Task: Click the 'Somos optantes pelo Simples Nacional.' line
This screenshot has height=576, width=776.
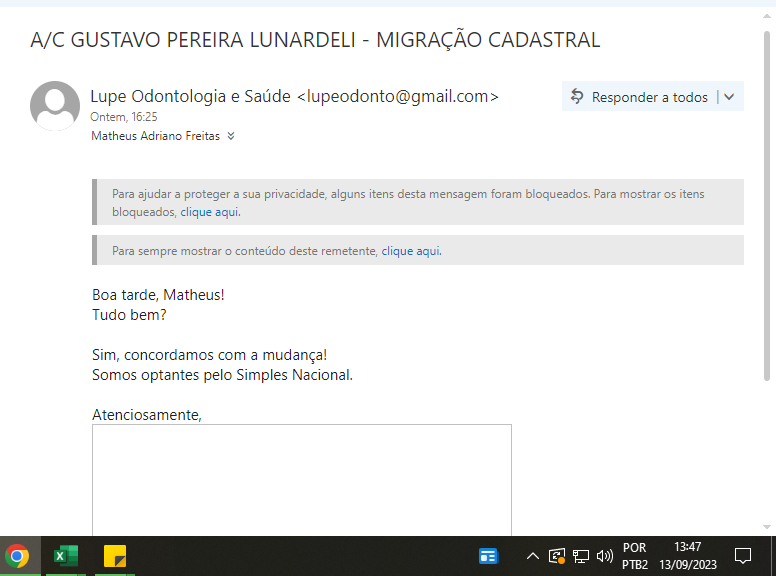Action: [x=222, y=375]
